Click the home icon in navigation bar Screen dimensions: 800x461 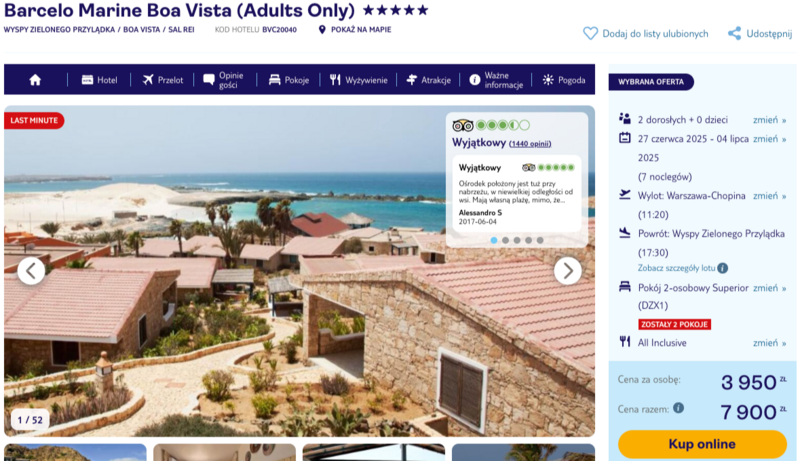click(x=35, y=80)
